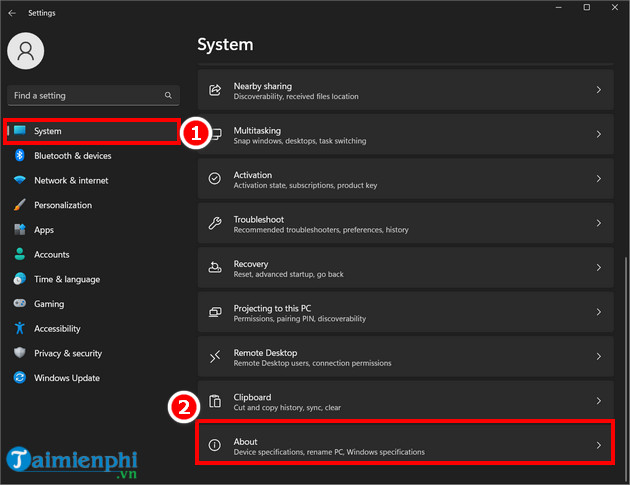Open the About title
The height and width of the screenshot is (485, 630).
click(x=245, y=442)
